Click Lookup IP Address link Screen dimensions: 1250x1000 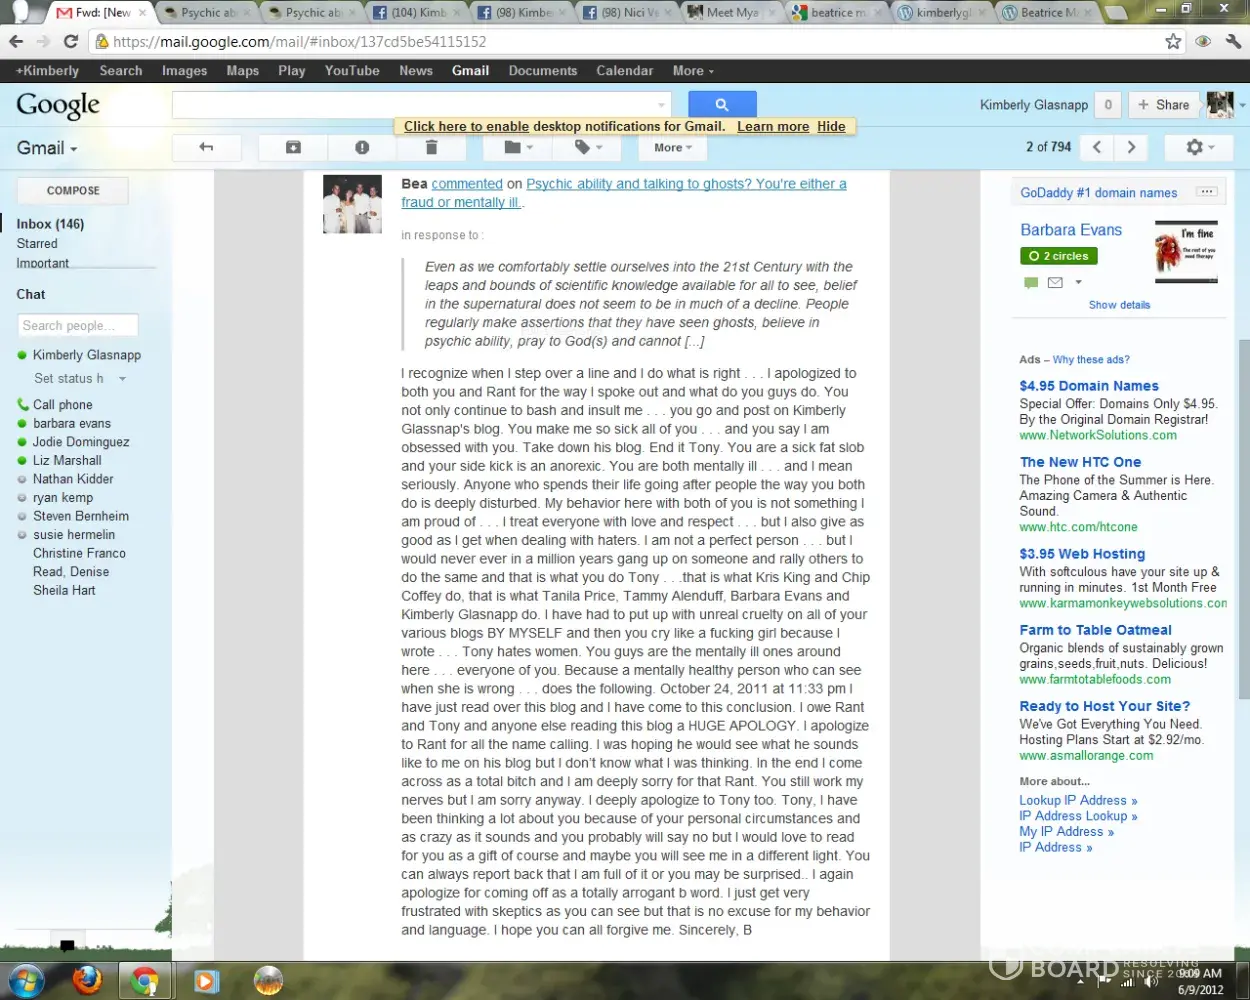coord(1078,800)
